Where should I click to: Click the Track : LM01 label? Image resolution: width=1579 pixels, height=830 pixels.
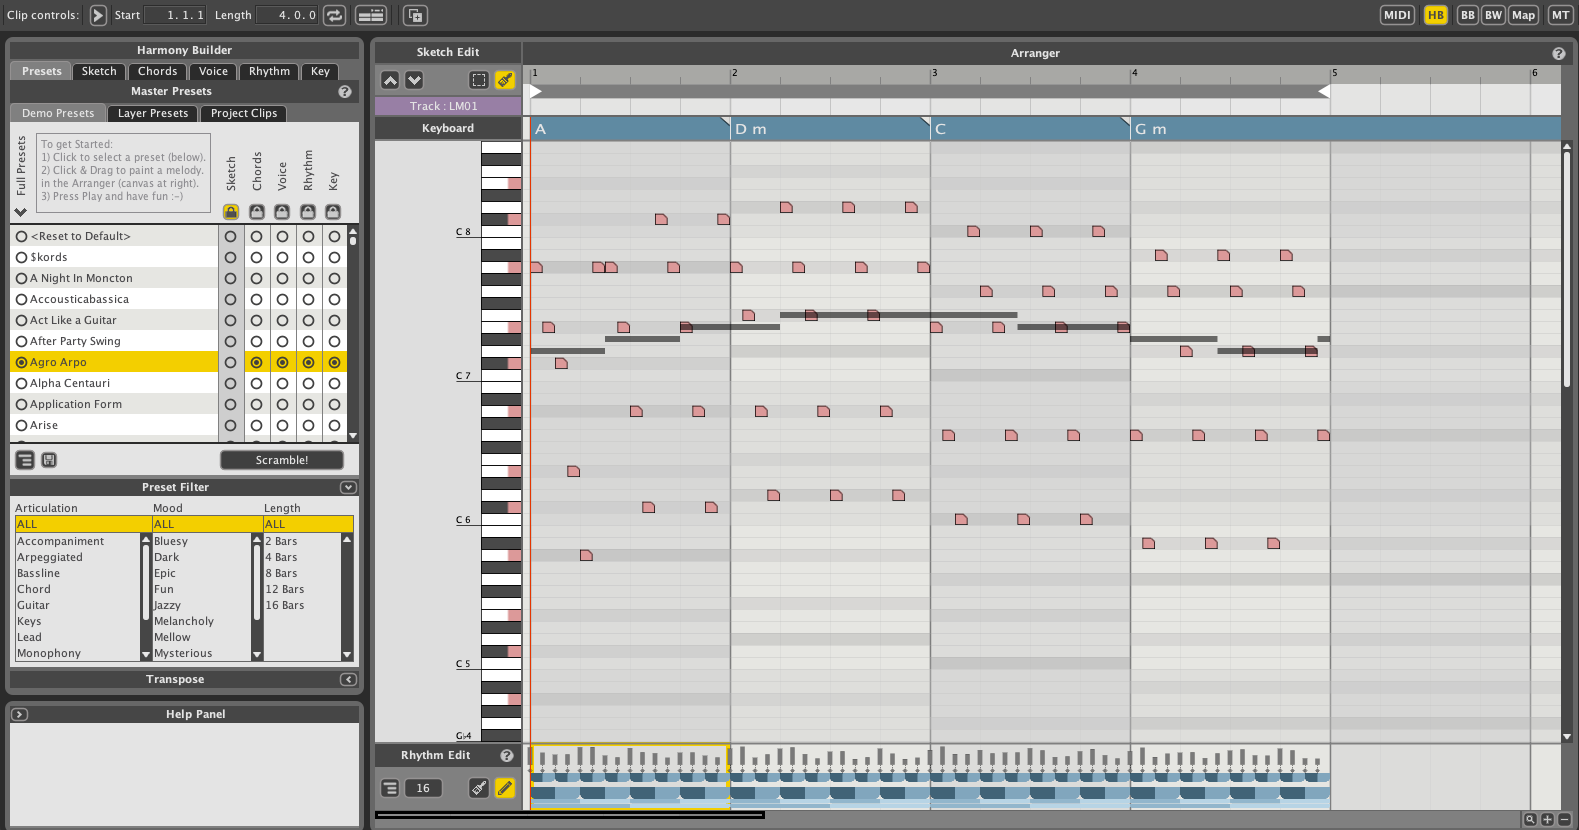448,106
